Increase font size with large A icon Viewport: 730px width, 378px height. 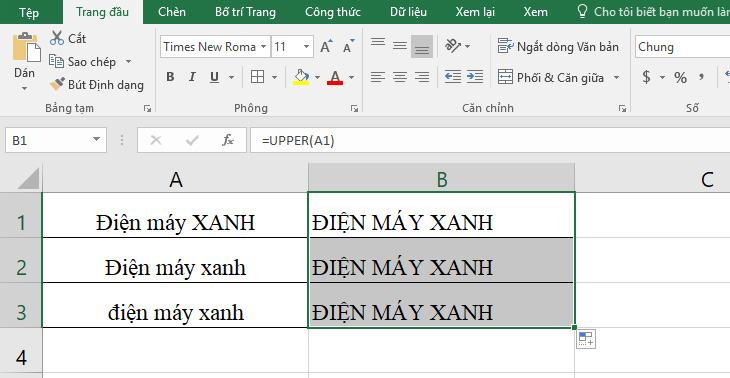[326, 47]
